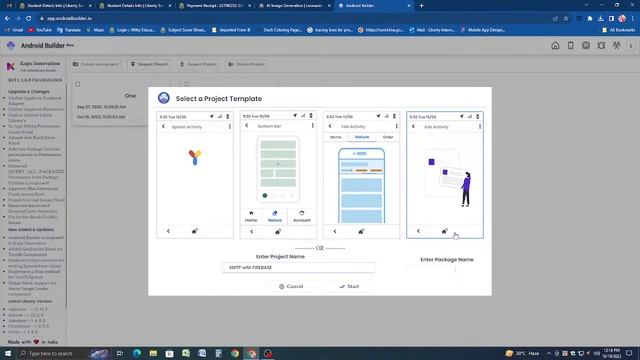Open the Gmail bookmark

14,30
